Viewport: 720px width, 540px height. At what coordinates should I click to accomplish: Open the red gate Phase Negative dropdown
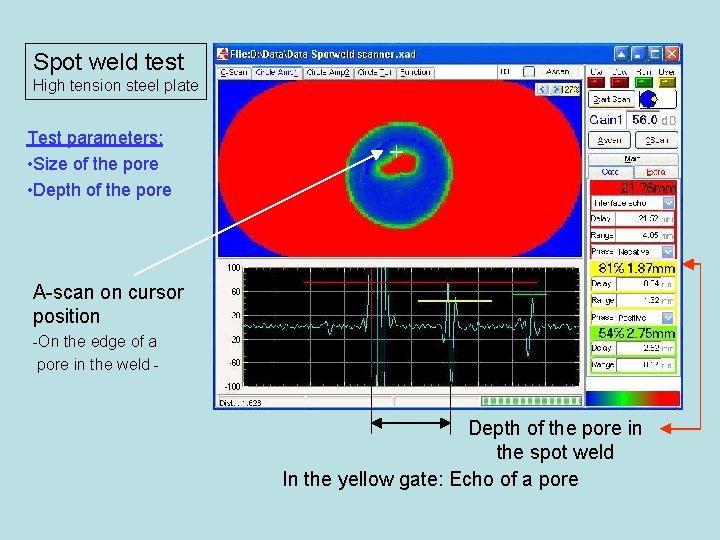point(668,252)
